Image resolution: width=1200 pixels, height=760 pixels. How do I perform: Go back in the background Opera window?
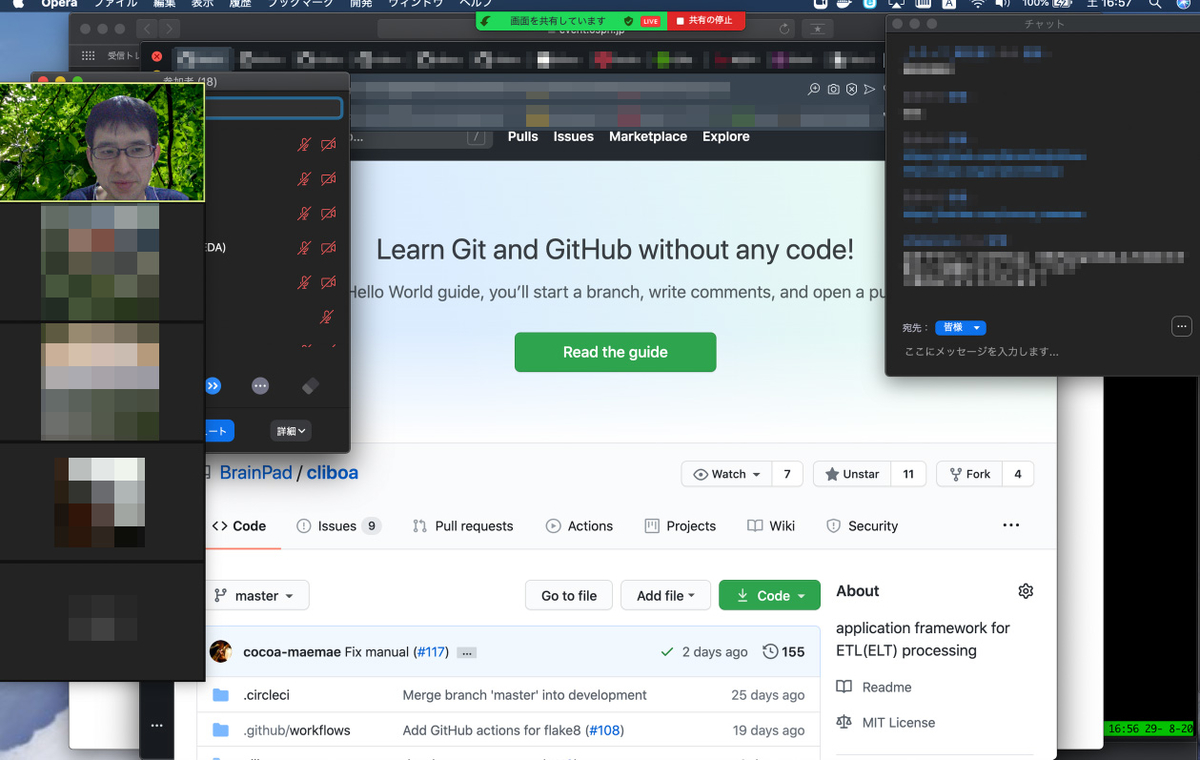[147, 29]
